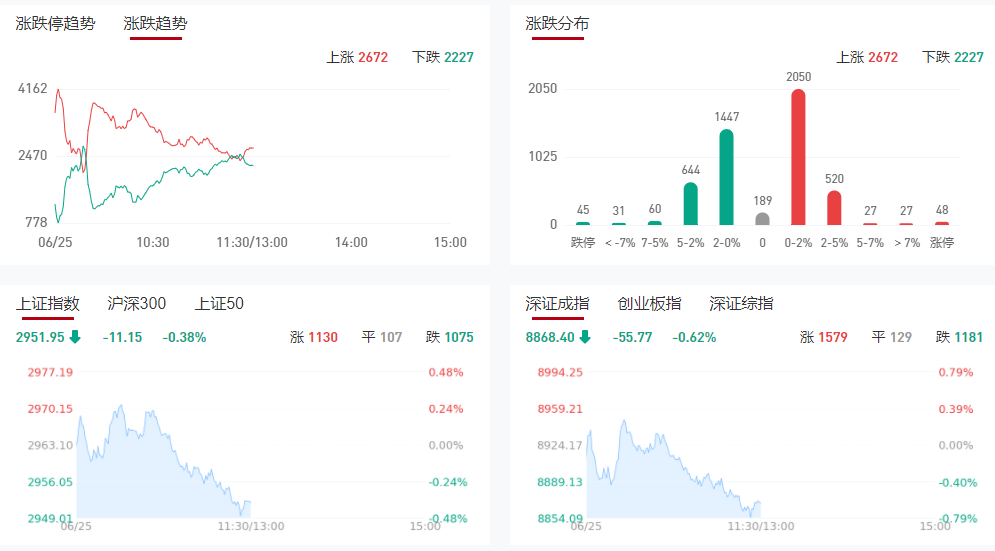Screen dimensions: 995x551
Task: Click the 下跌 2227 count in 涨跌趋势 panel
Action: [443, 57]
